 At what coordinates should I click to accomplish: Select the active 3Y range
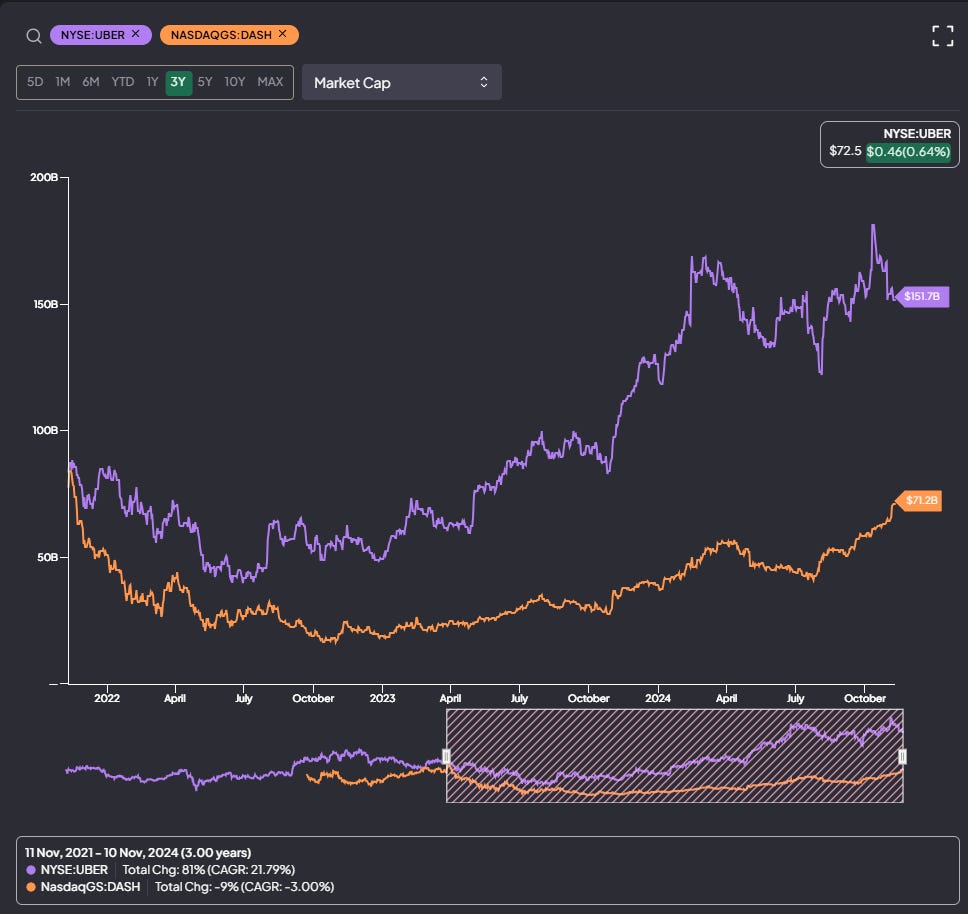click(178, 82)
